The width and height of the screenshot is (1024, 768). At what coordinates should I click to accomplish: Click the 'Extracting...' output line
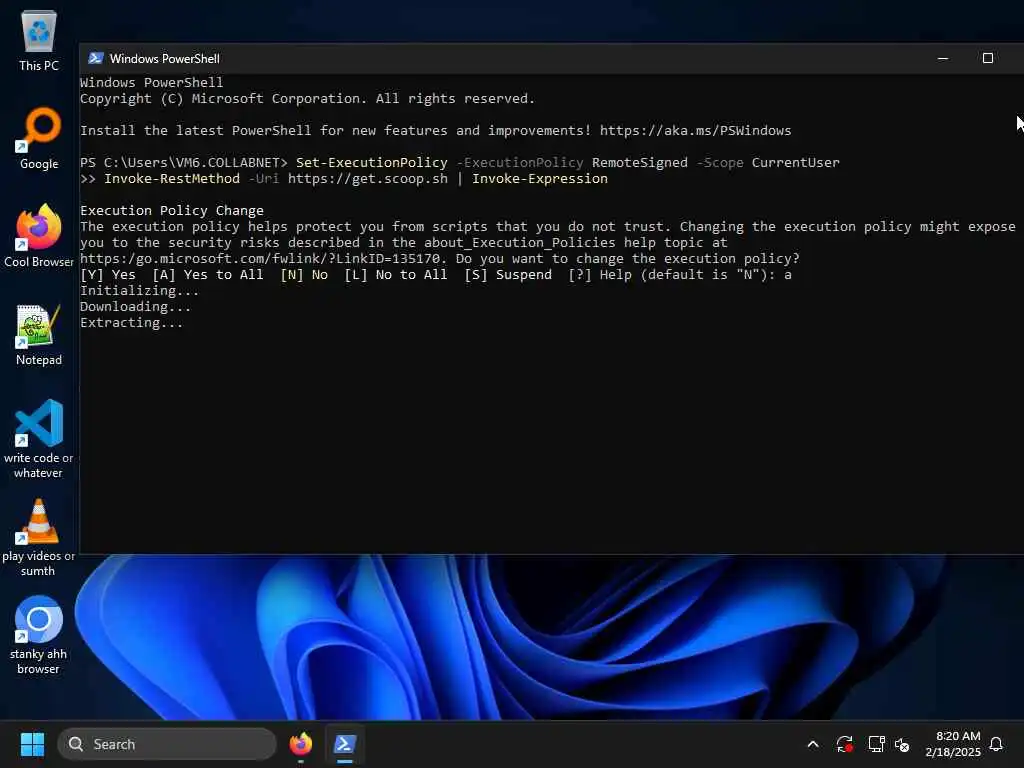(x=131, y=323)
